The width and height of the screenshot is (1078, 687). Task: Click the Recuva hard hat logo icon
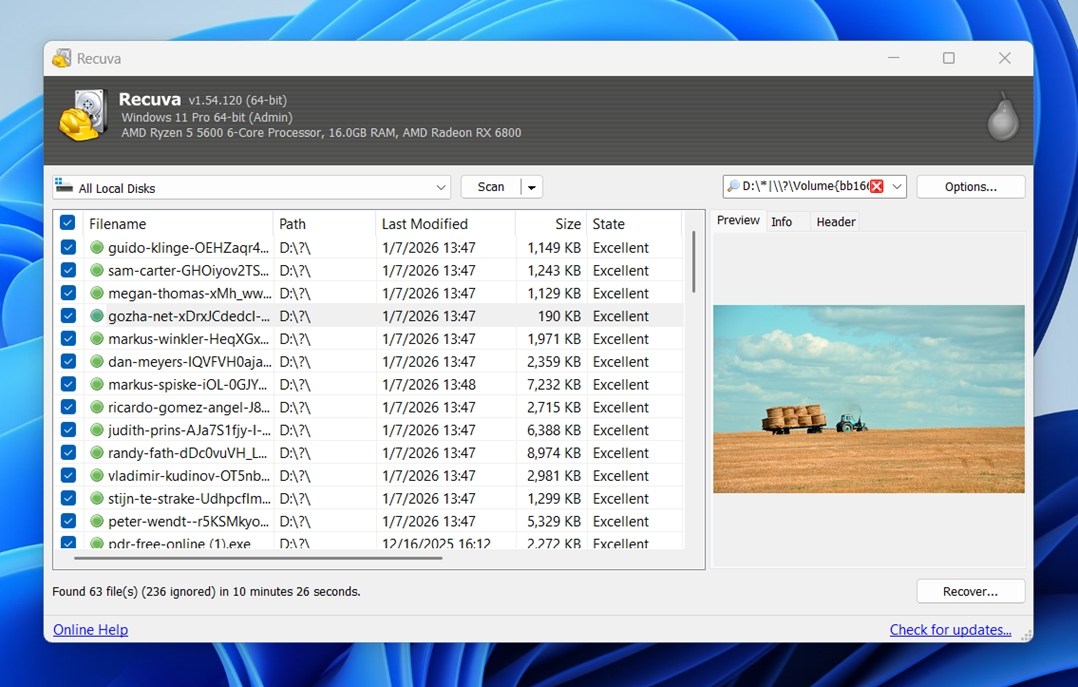coord(83,115)
